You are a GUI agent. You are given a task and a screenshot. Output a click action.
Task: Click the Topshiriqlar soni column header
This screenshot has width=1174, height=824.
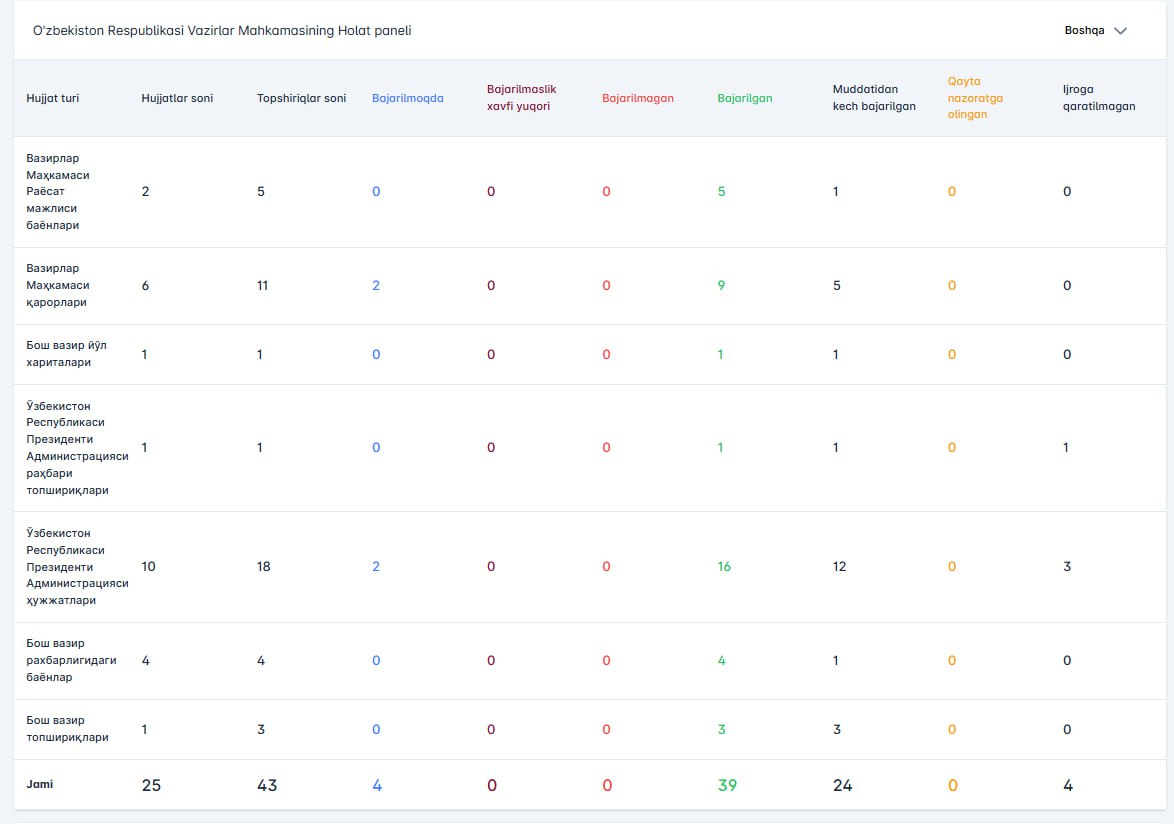coord(301,98)
